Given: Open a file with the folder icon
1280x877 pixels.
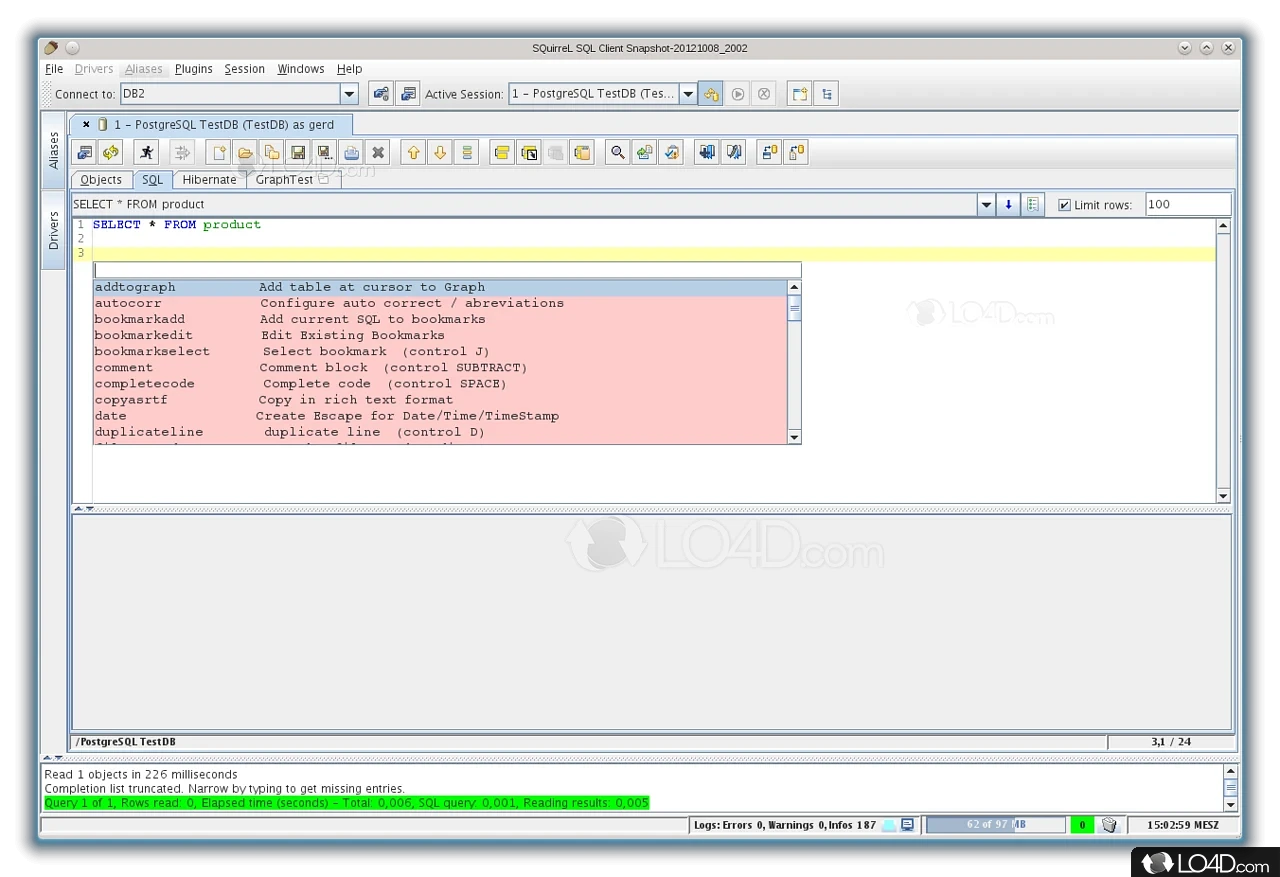Looking at the screenshot, I should pyautogui.click(x=245, y=153).
